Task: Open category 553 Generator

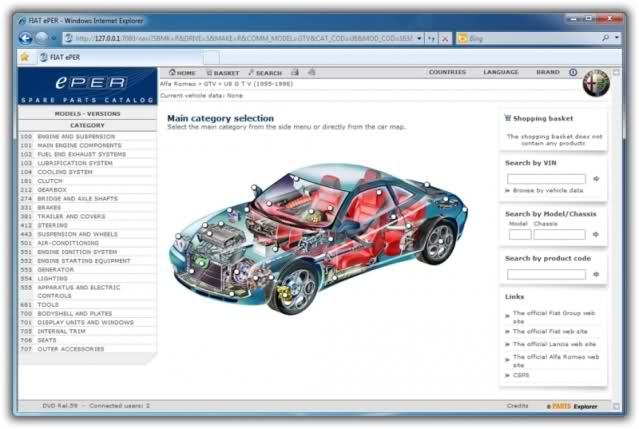Action: tap(87, 270)
